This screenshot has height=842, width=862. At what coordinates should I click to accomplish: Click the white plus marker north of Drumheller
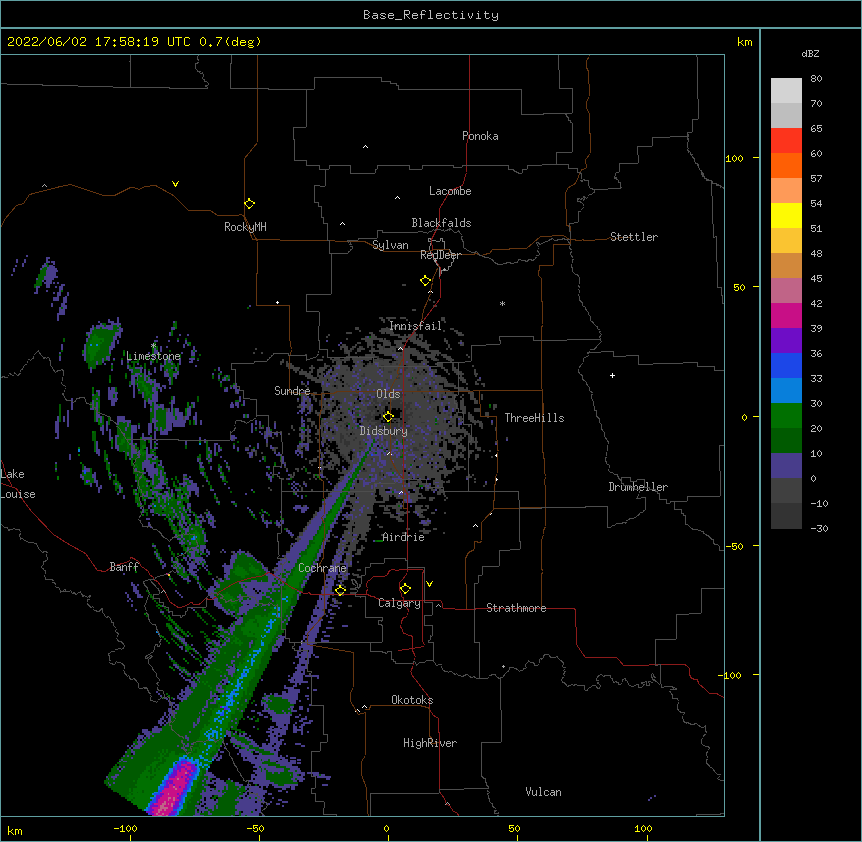[x=612, y=375]
